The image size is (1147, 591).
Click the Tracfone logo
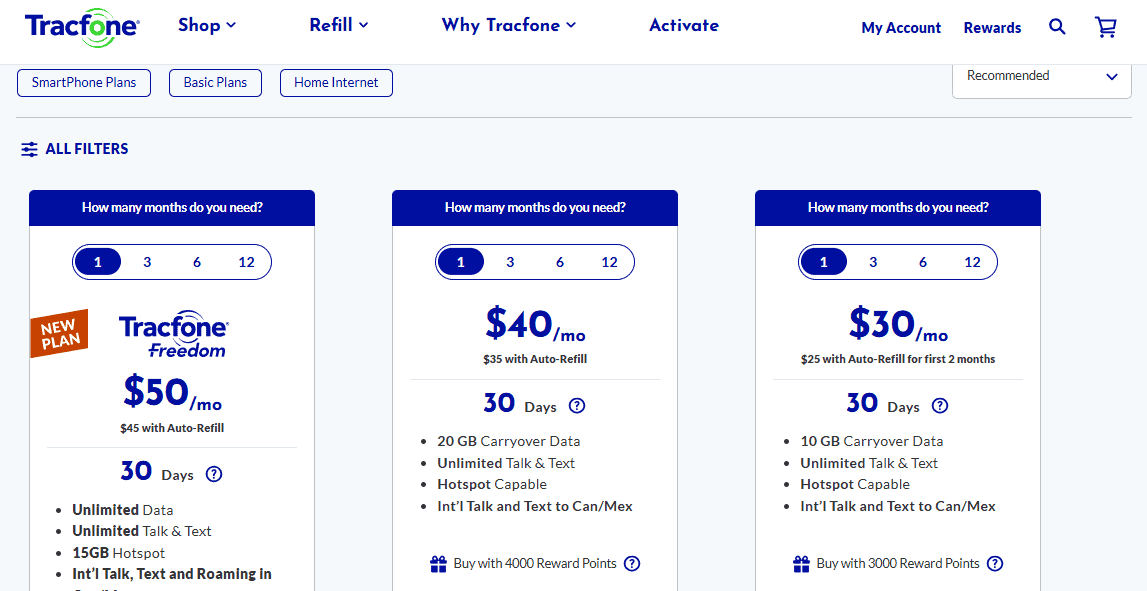(80, 27)
